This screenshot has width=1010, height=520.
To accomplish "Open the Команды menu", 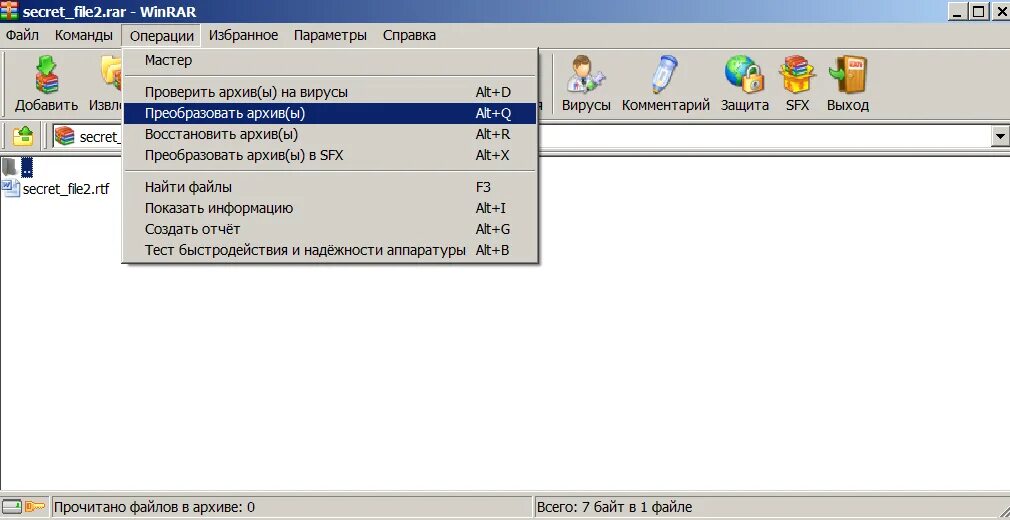I will tap(84, 35).
